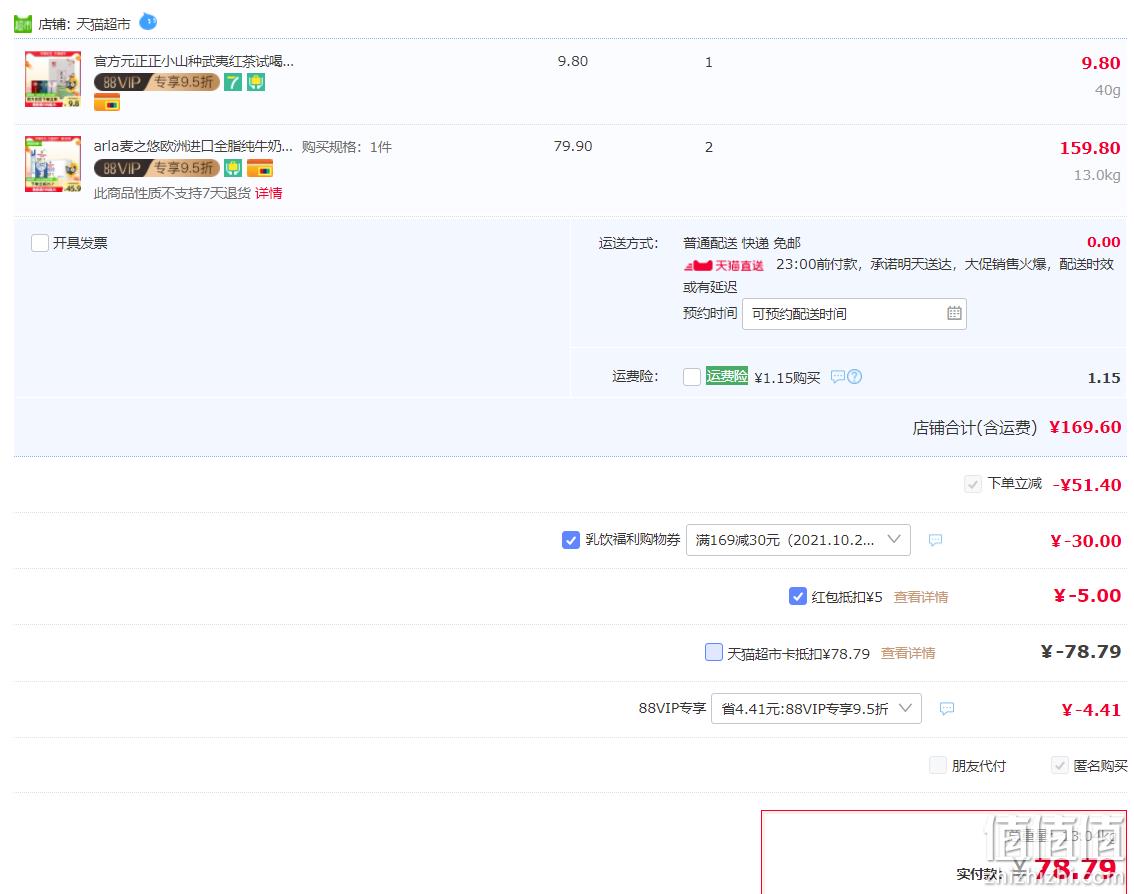Open the red tea product thumbnail
This screenshot has height=894, width=1134.
pos(53,79)
